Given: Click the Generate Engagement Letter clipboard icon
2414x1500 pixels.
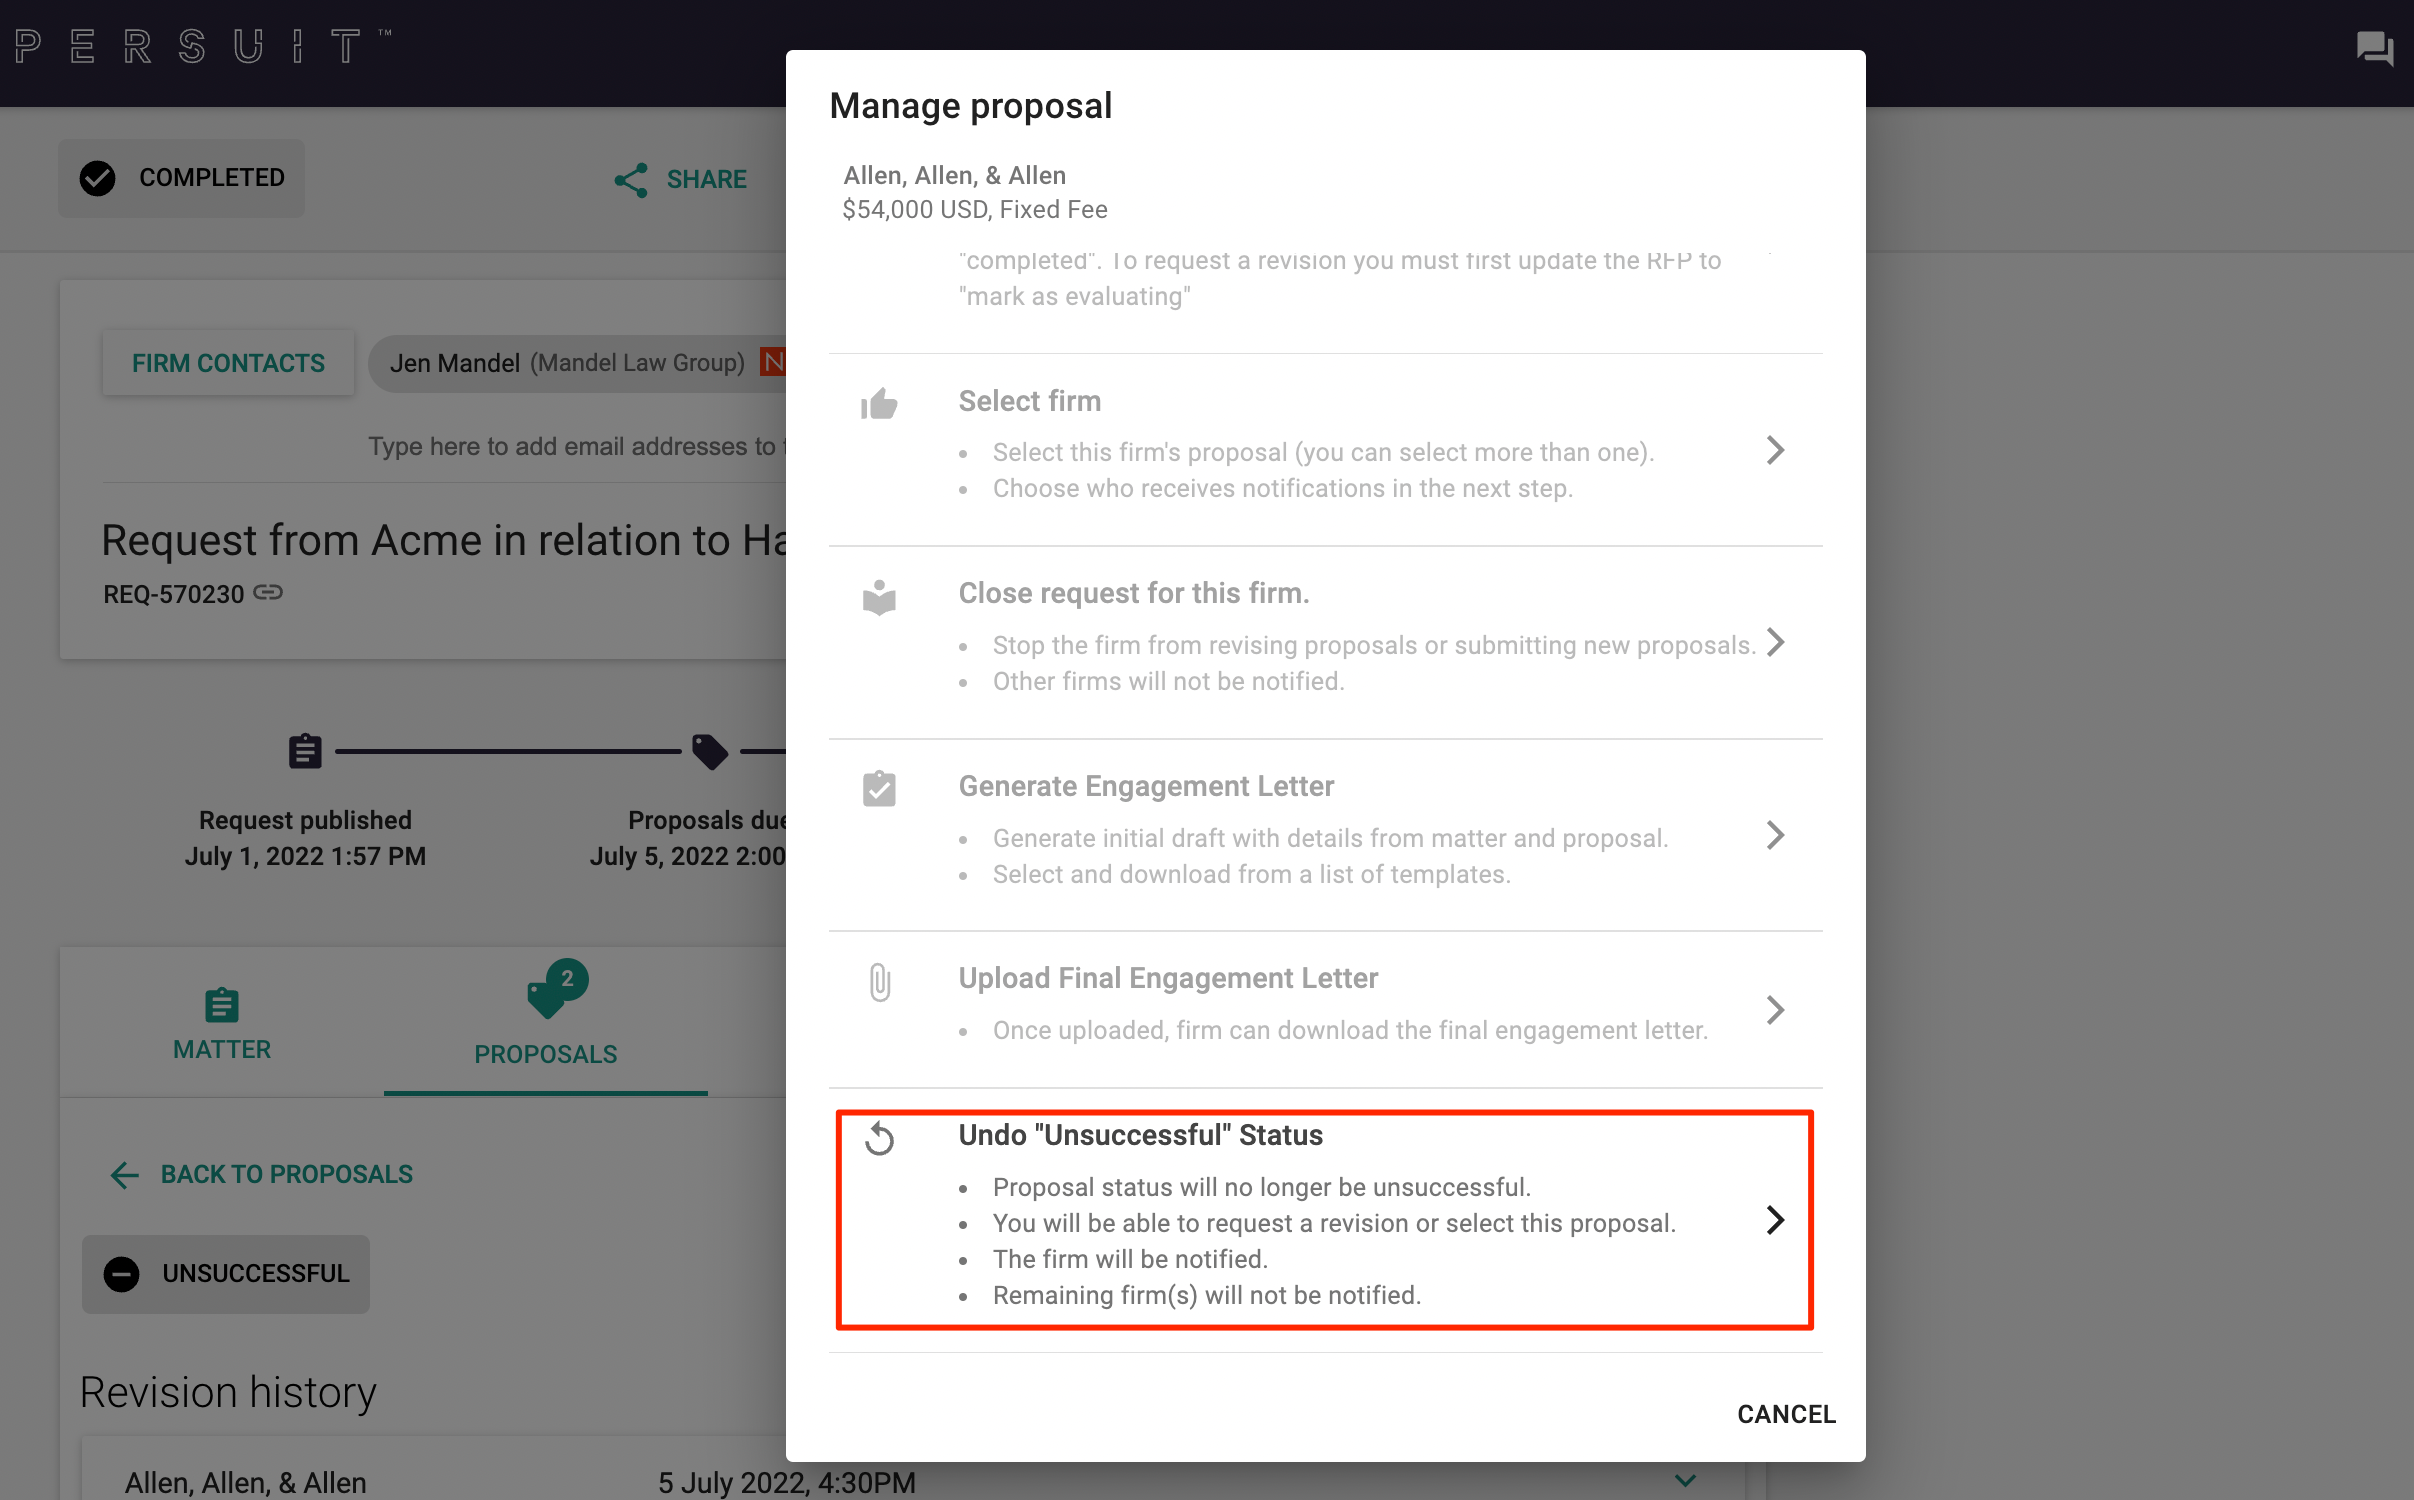Looking at the screenshot, I should (879, 788).
